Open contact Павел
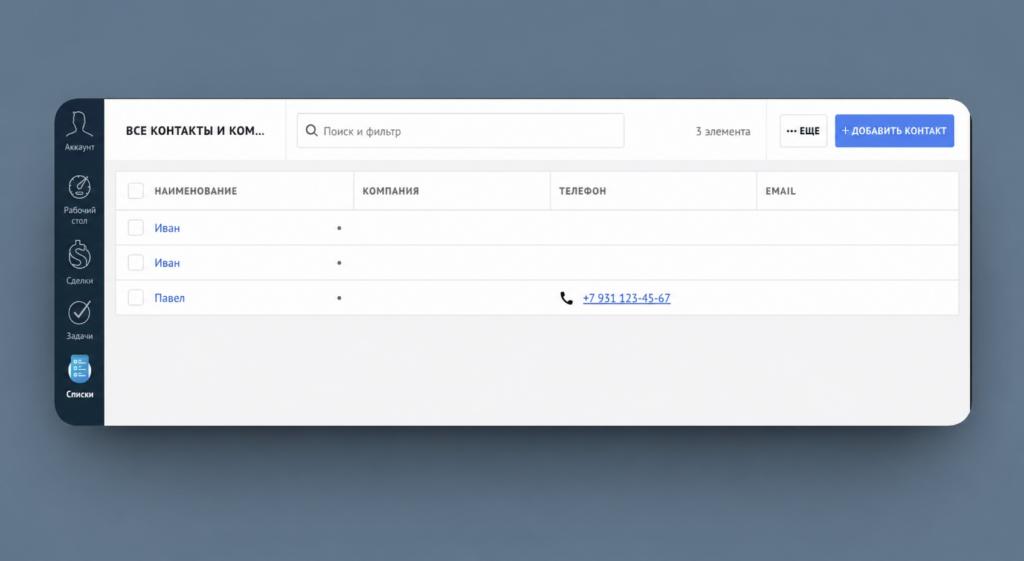The width and height of the screenshot is (1024, 561). coord(170,298)
